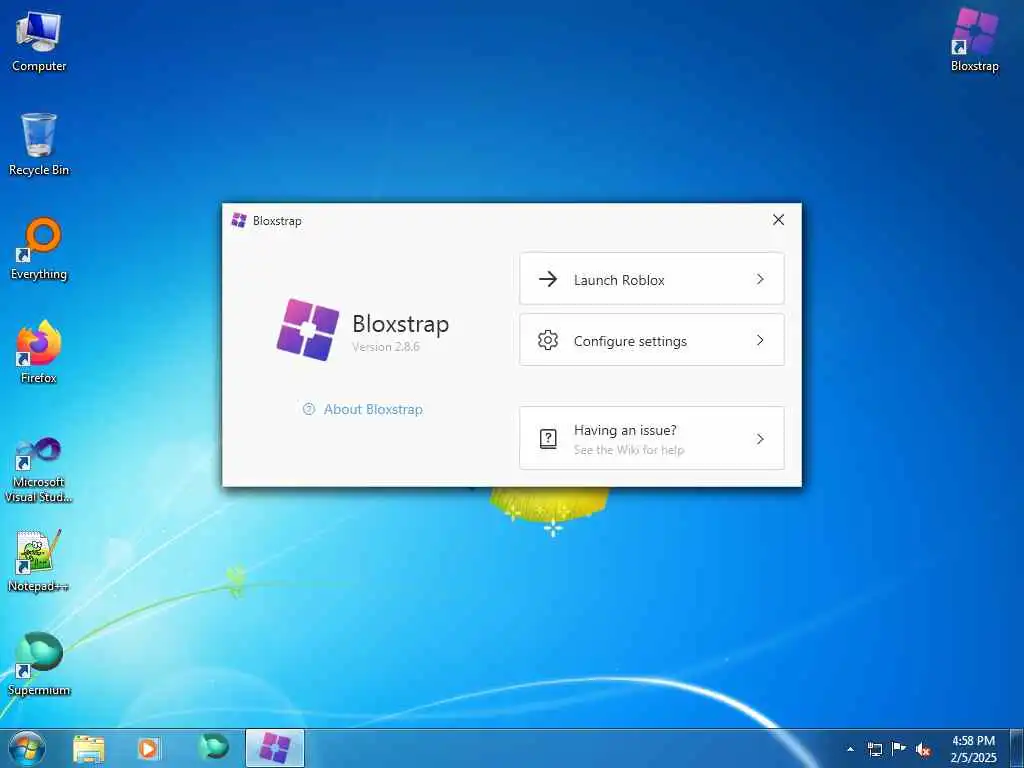Click the Bloxstrap title bar icon

239,220
